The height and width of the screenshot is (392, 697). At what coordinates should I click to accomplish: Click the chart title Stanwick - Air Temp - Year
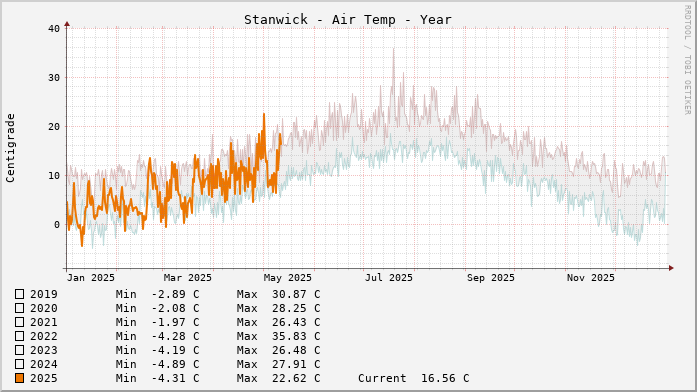[x=348, y=20]
